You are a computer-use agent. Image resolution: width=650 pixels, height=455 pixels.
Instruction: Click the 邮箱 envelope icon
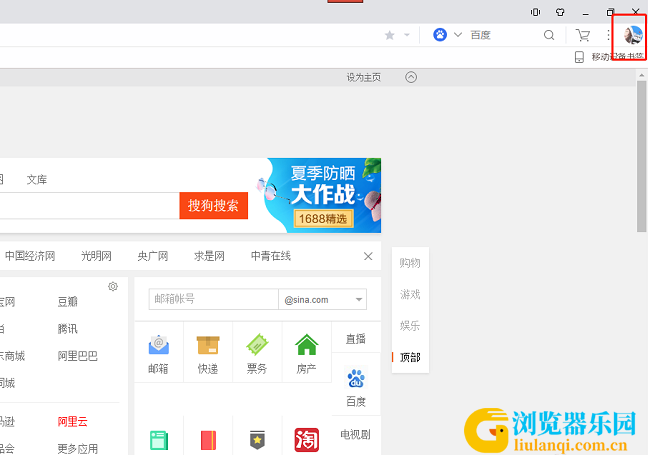click(x=158, y=345)
